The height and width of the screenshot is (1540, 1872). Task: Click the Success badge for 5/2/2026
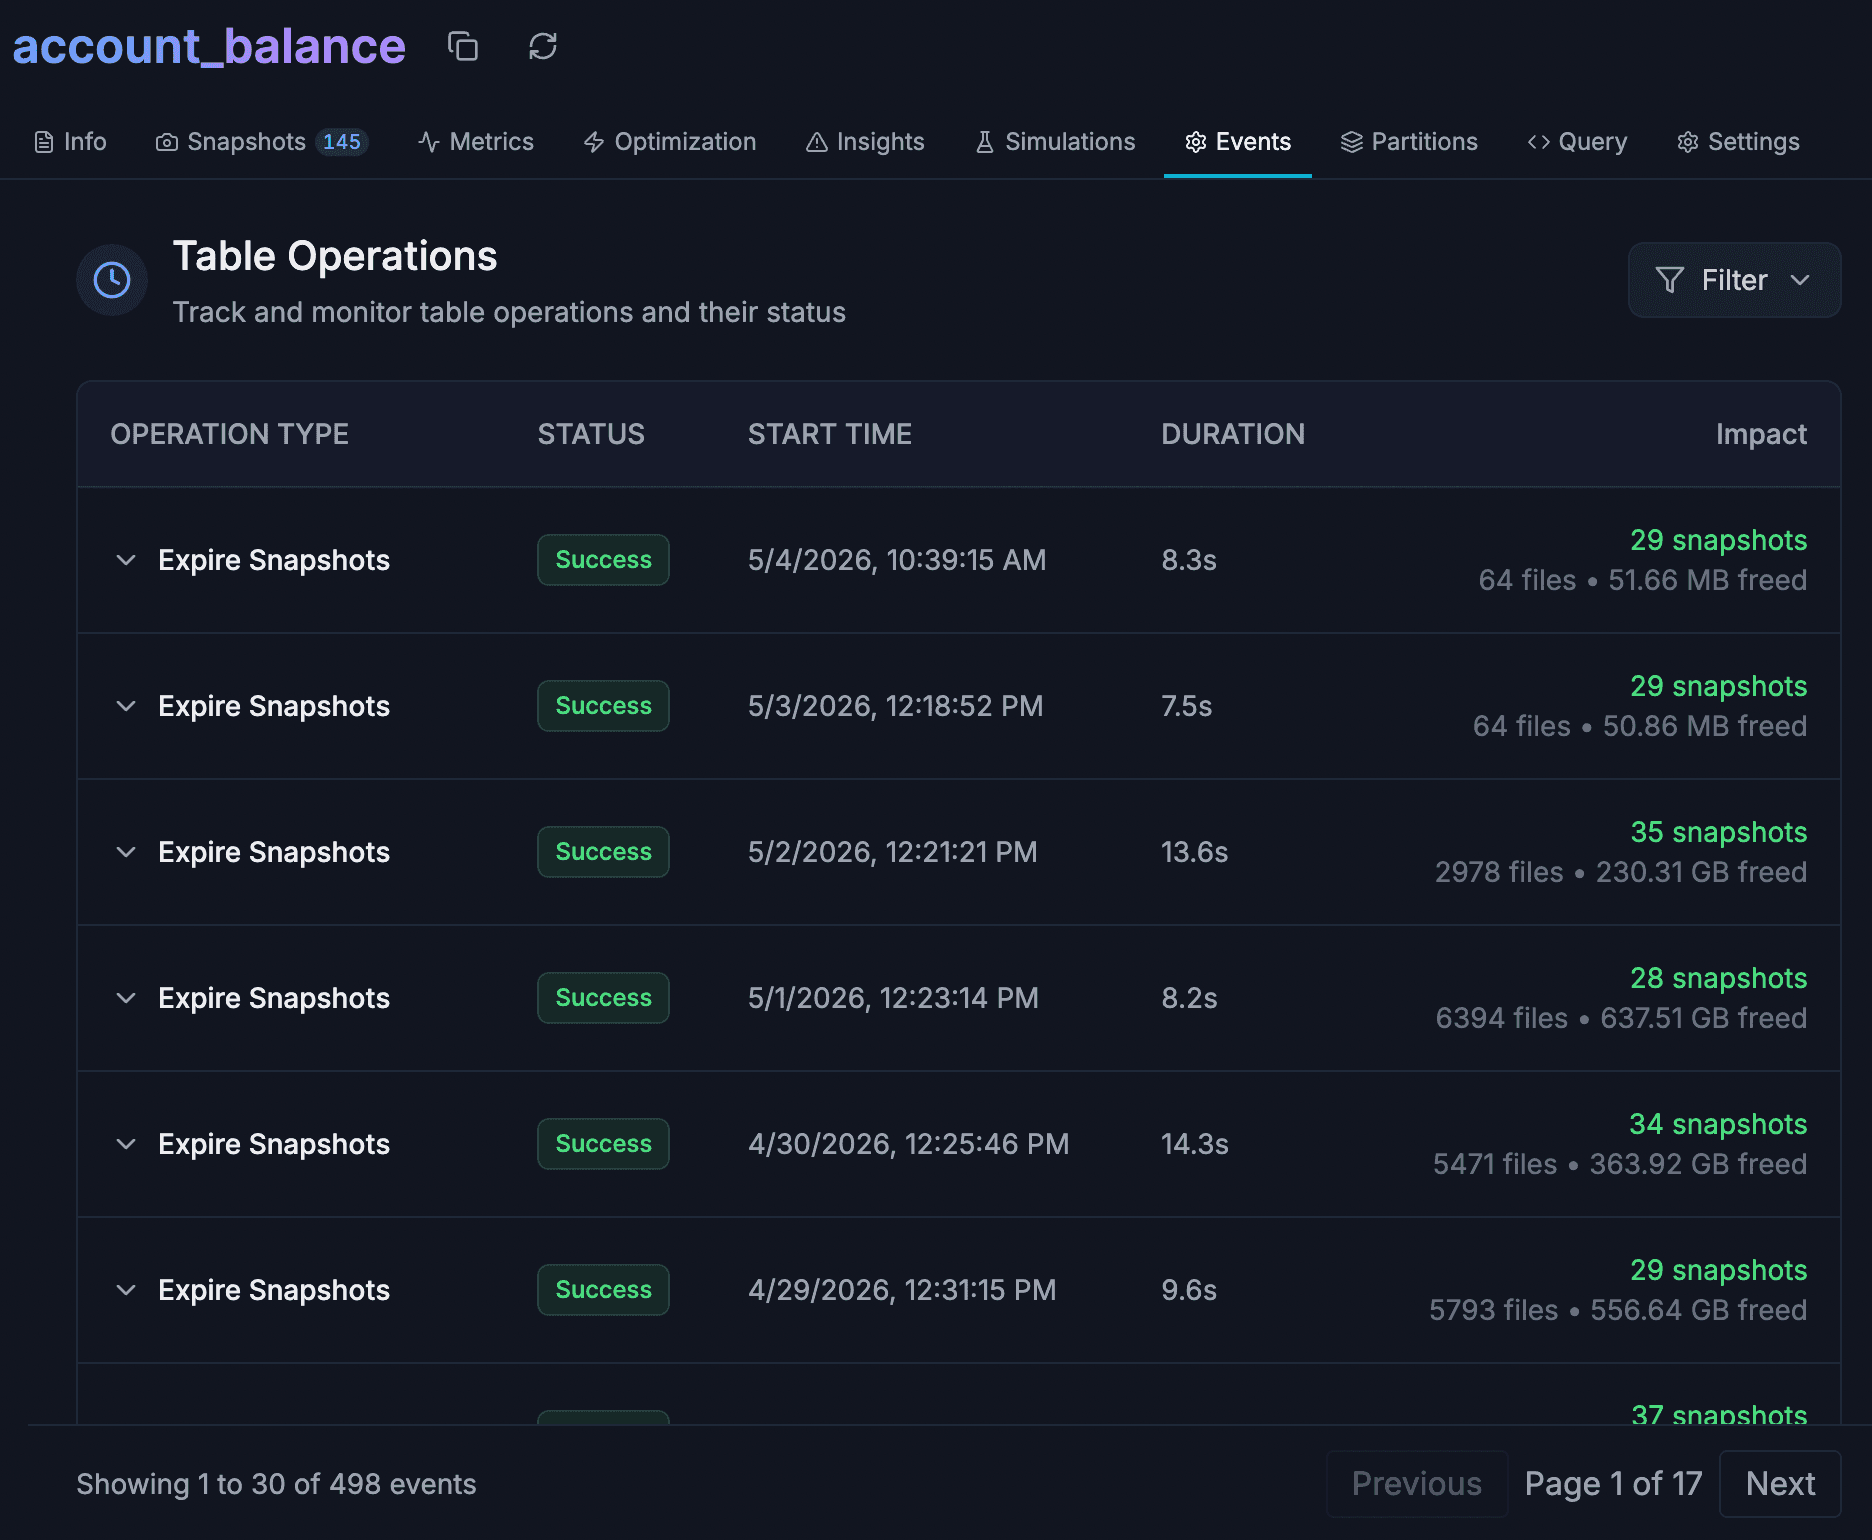pos(603,852)
